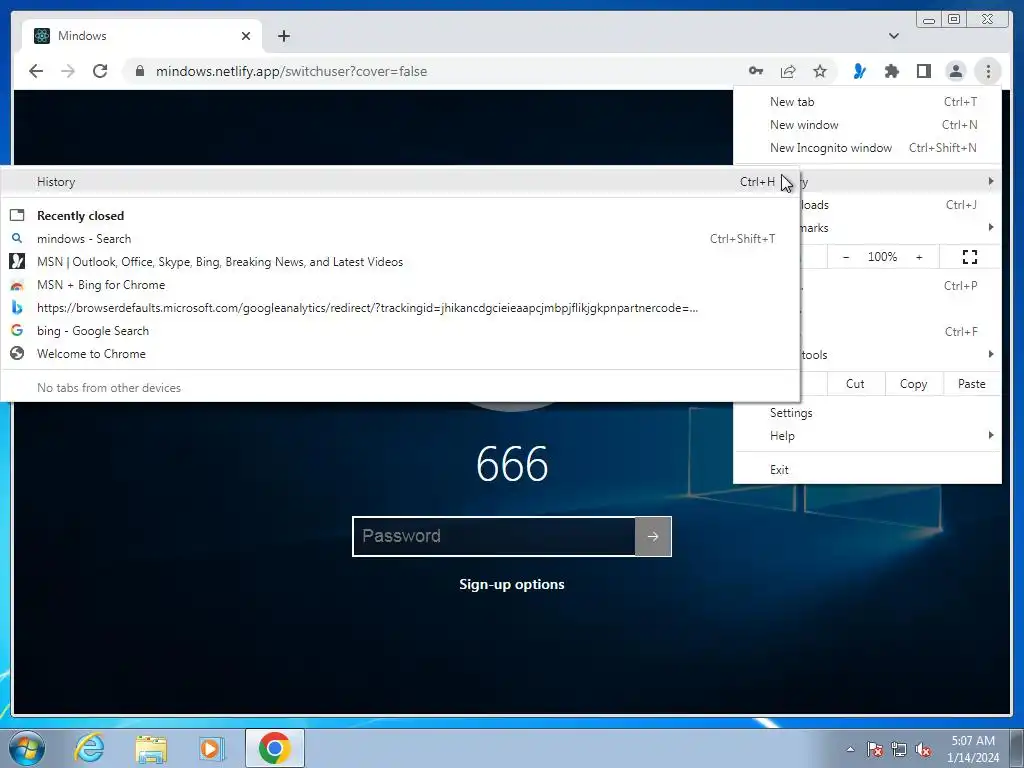The height and width of the screenshot is (768, 1024).
Task: Open the network tray icon
Action: (899, 749)
